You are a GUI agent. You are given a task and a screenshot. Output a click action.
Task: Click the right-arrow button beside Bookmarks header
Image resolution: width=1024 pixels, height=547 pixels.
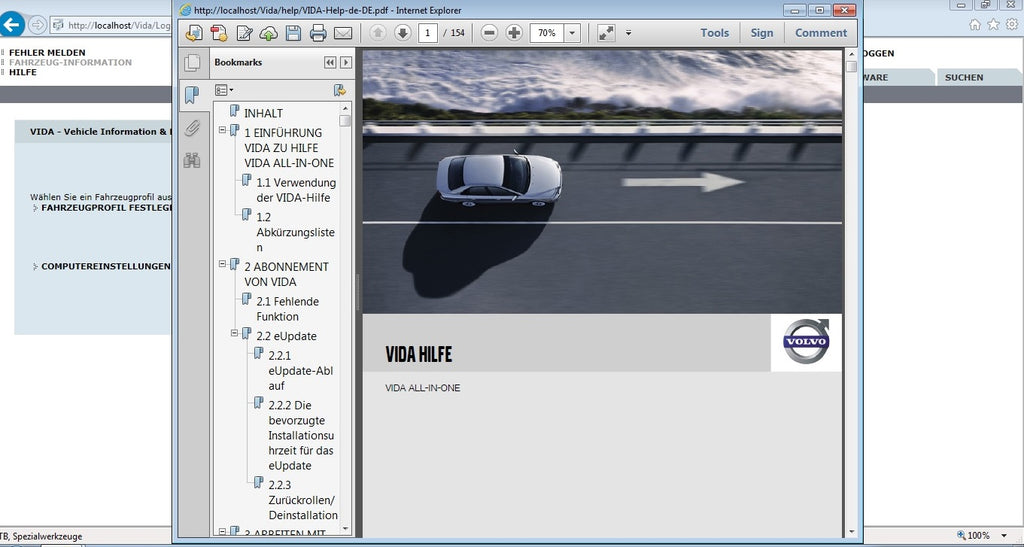coord(346,63)
